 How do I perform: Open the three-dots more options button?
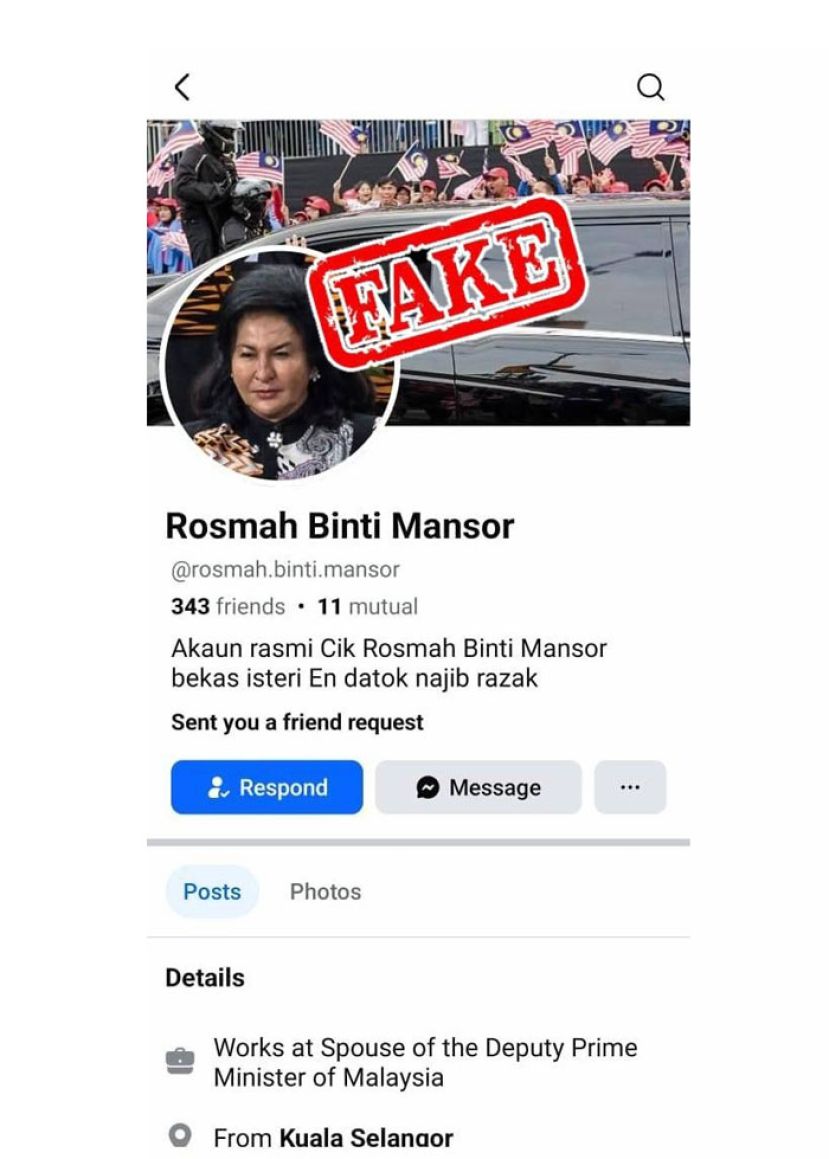pos(630,787)
